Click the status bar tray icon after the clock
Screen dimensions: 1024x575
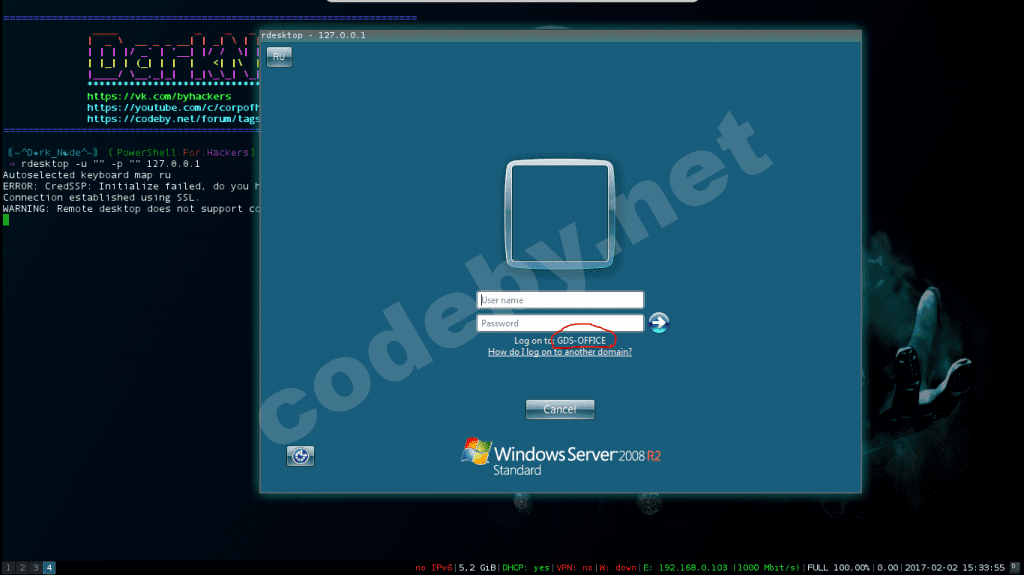click(1014, 567)
